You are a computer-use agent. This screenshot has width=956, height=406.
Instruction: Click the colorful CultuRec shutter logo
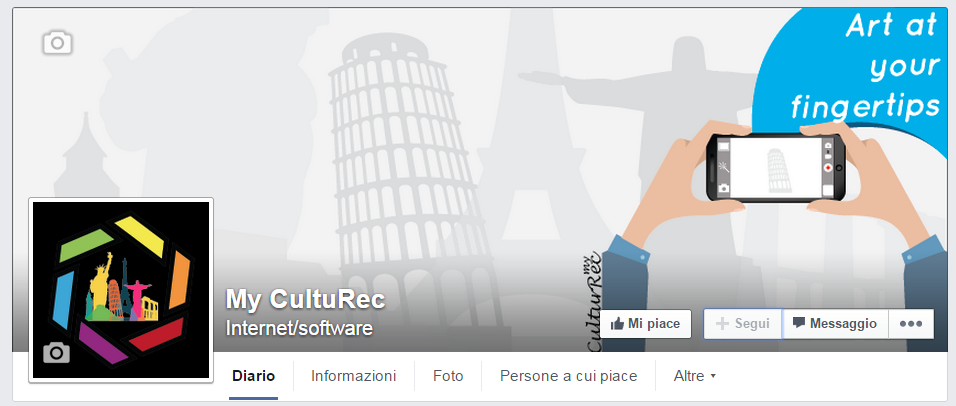pos(121,290)
